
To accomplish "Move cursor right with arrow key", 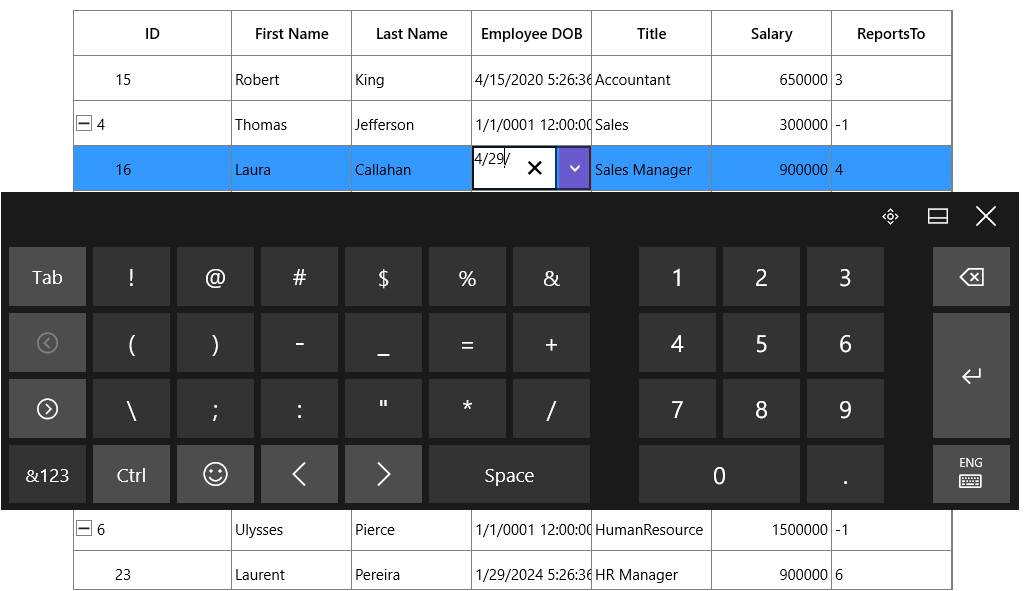I will pyautogui.click(x=383, y=474).
